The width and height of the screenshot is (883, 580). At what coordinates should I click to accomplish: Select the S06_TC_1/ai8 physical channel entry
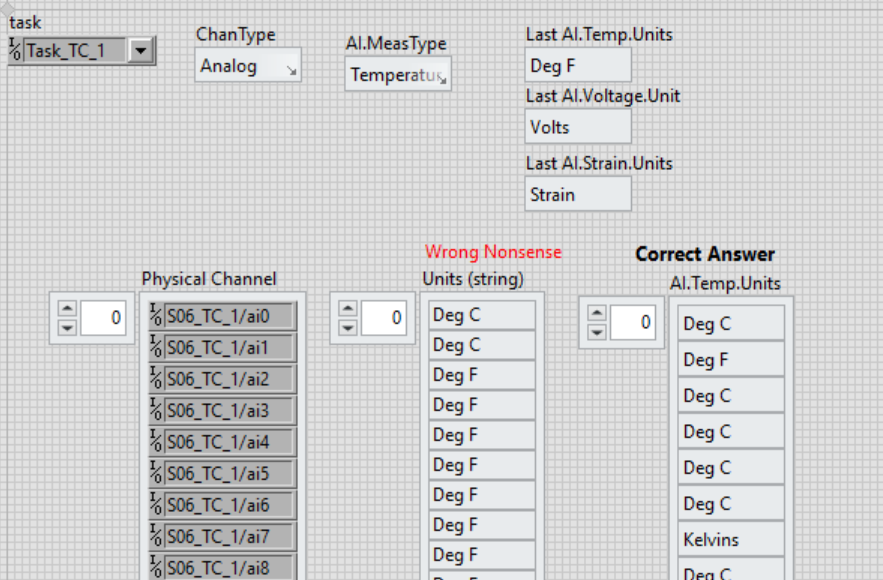click(229, 568)
